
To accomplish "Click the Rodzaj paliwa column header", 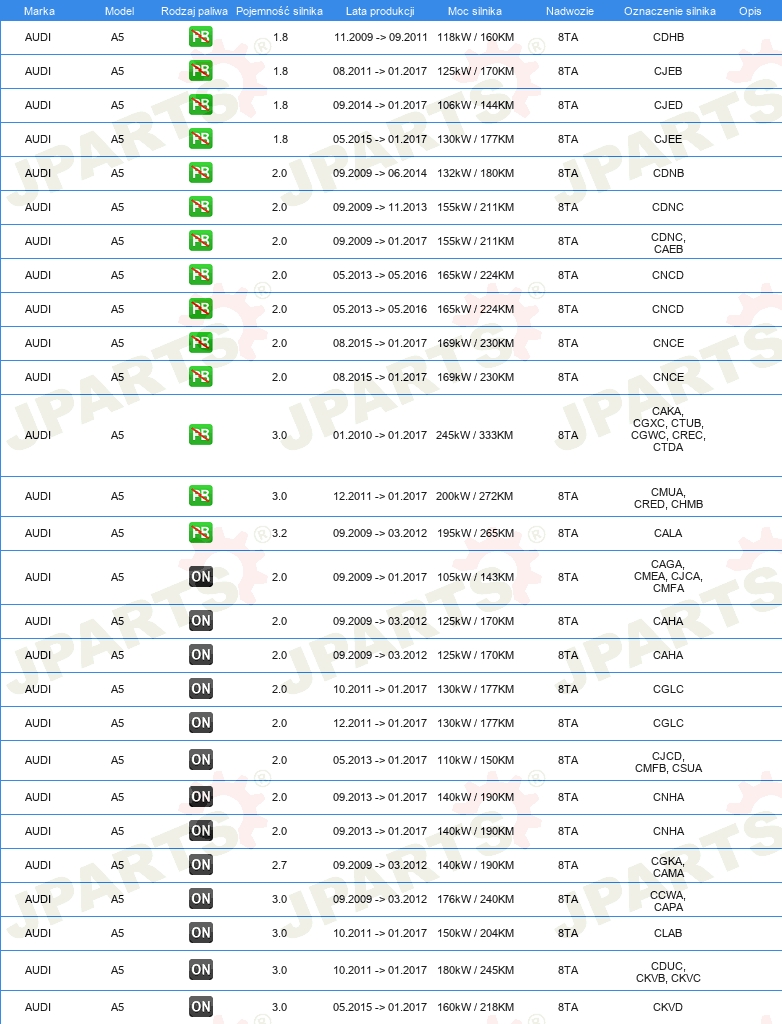I will (194, 11).
